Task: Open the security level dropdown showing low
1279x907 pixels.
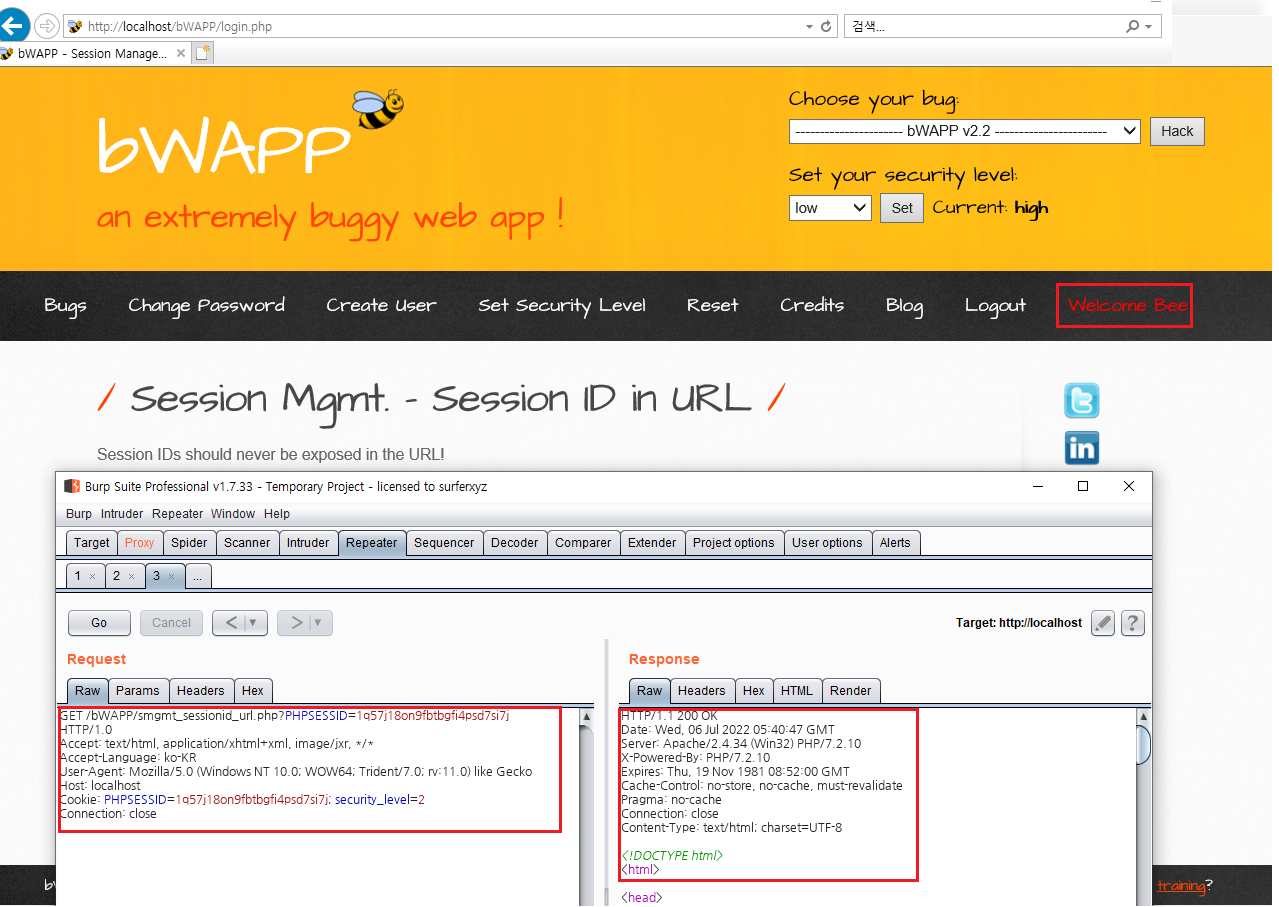Action: coord(830,208)
